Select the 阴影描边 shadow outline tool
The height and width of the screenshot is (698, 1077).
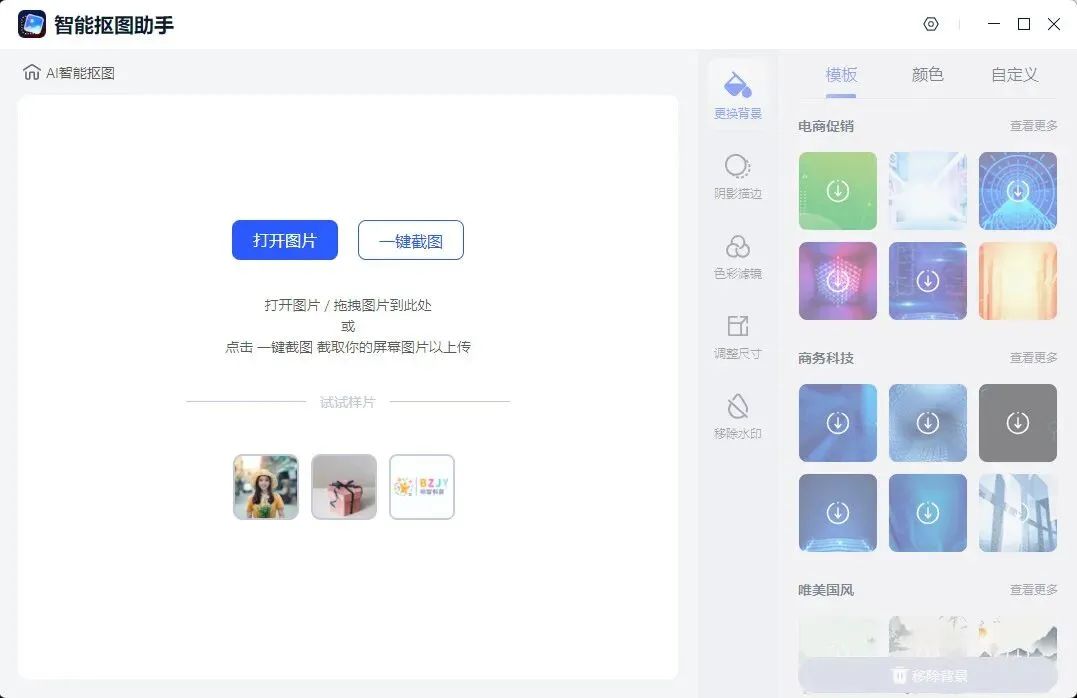pos(738,176)
